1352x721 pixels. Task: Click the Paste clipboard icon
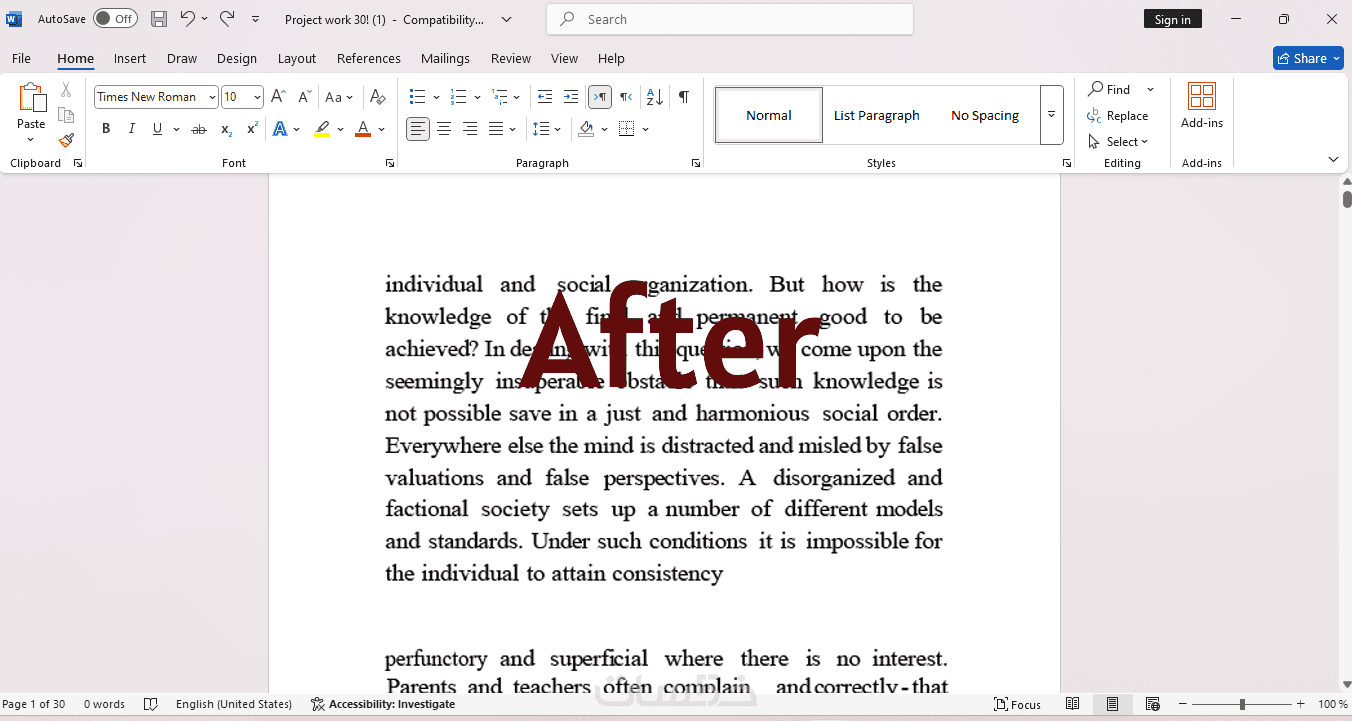coord(32,98)
